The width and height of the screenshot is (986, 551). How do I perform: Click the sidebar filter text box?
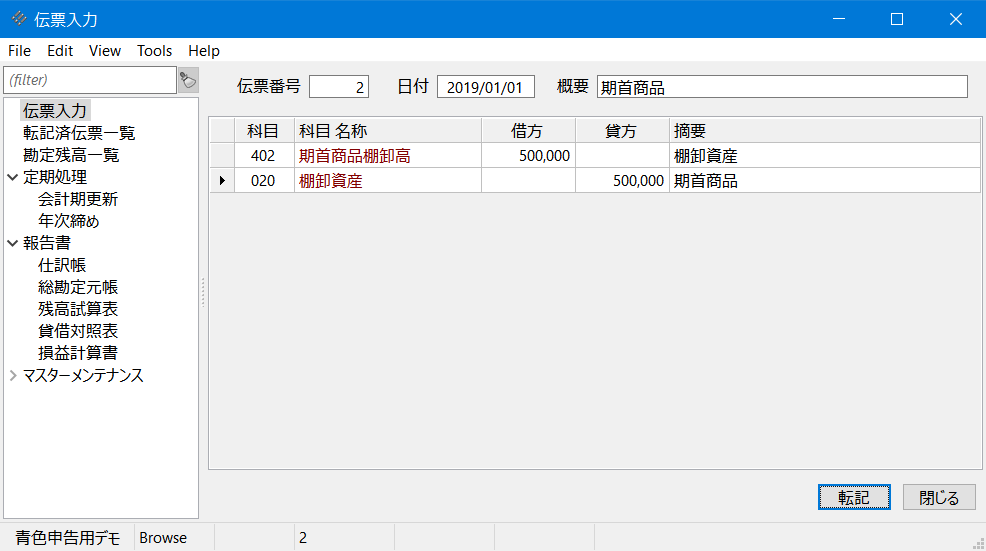click(90, 80)
